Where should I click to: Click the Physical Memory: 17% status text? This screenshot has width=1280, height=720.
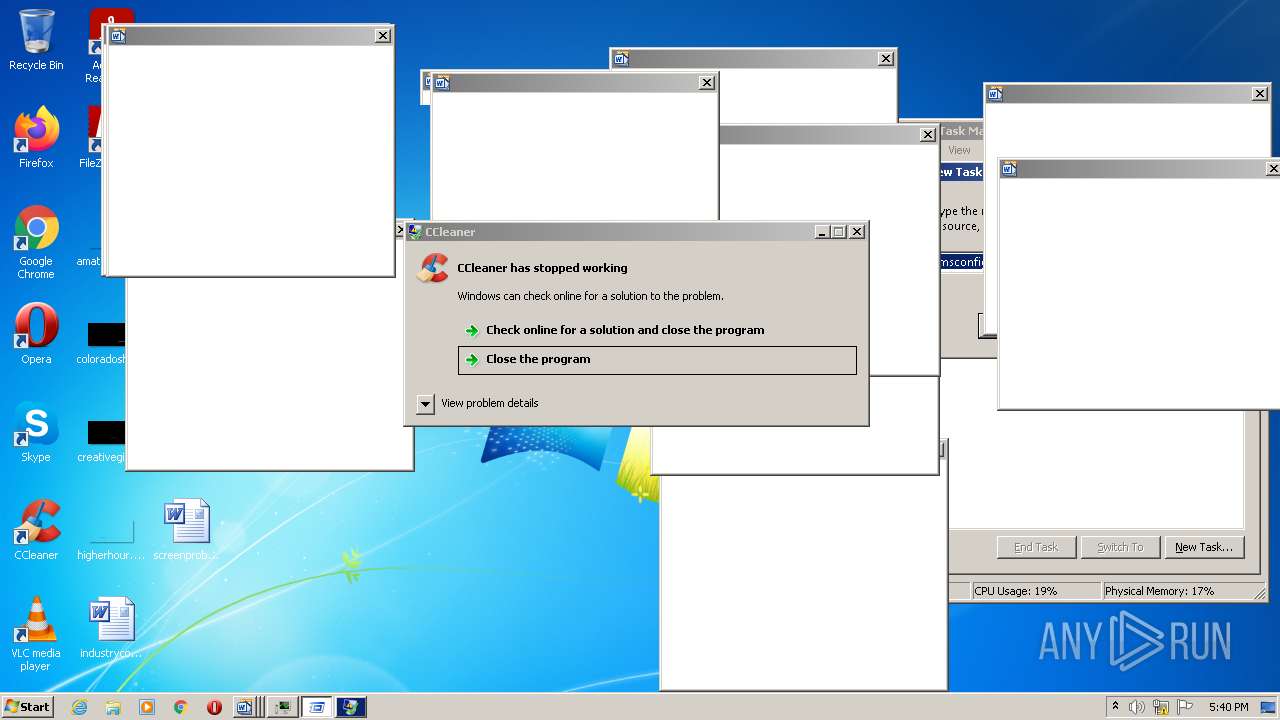1159,591
